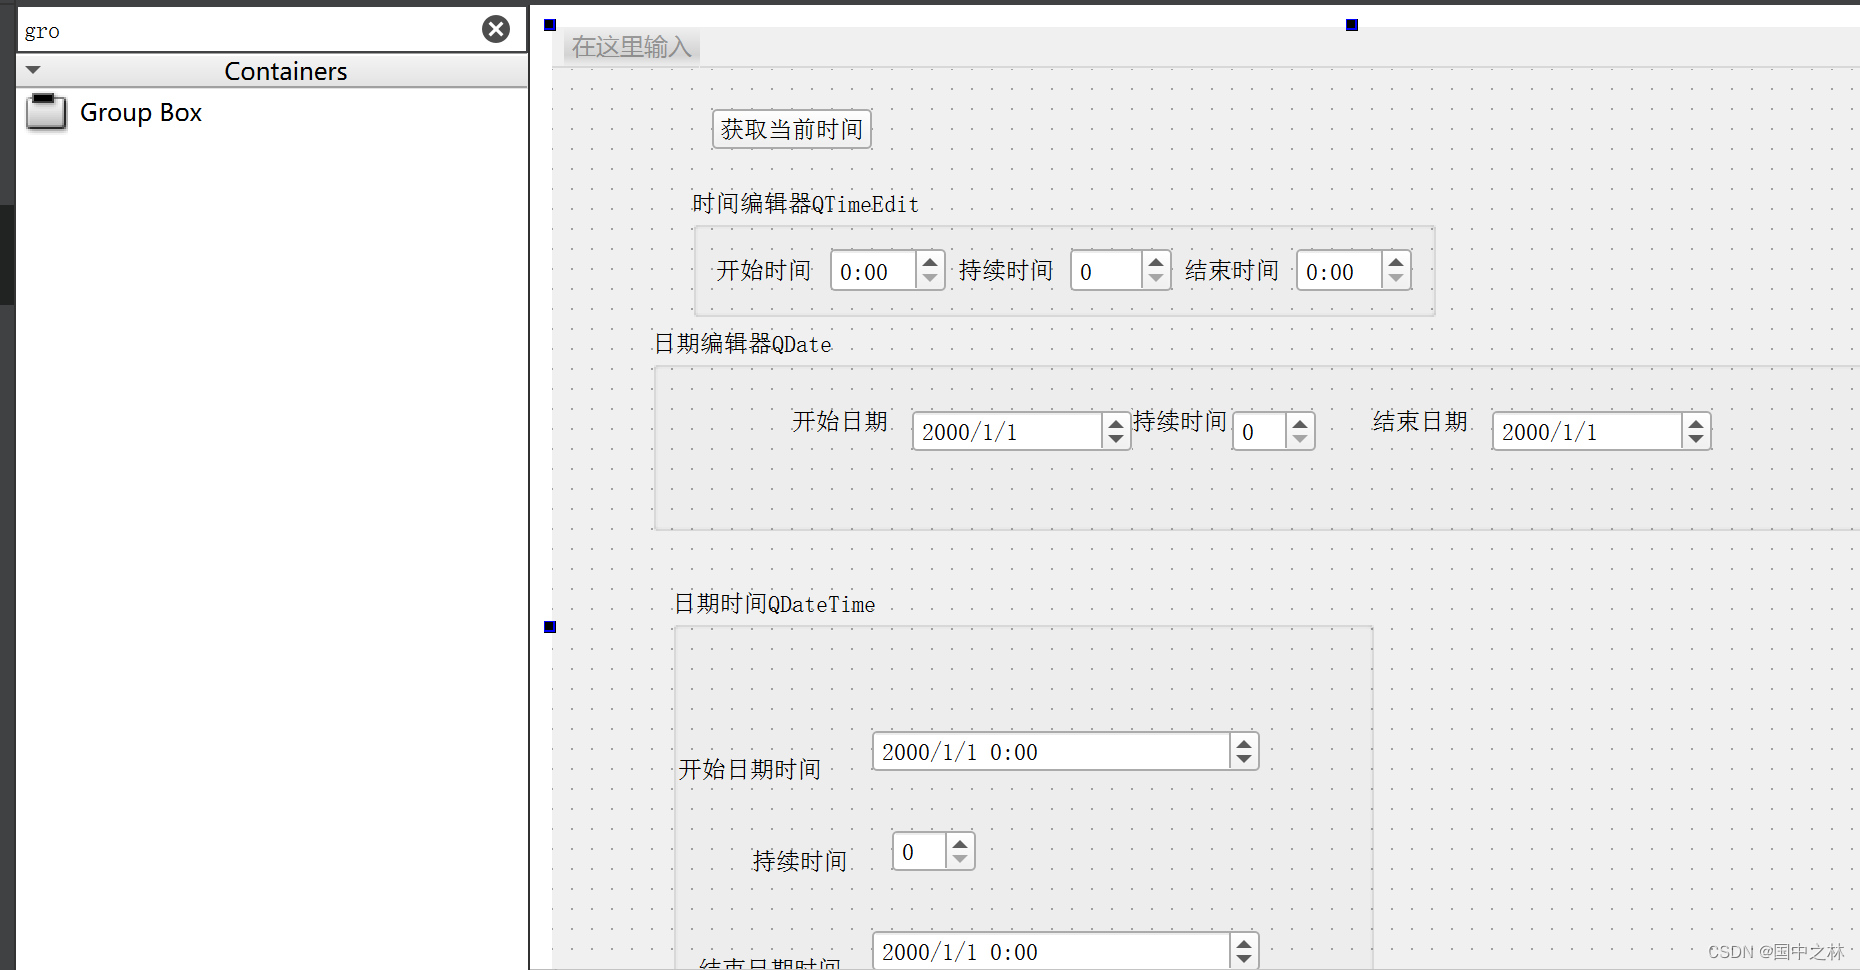Screen dimensions: 1860x970
Task: Click the form's left-middle selection handle
Action: (x=550, y=627)
